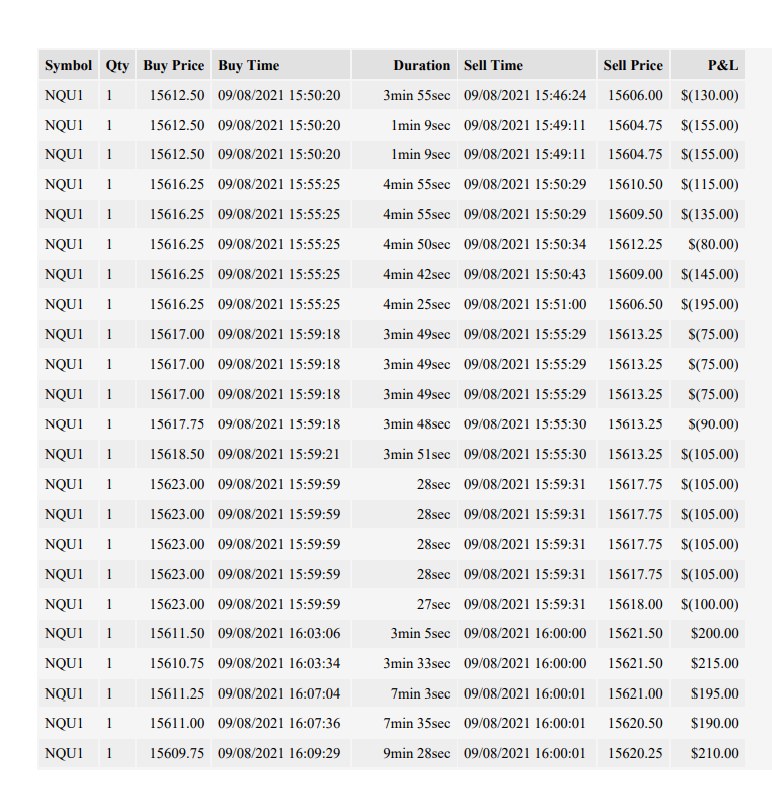Select buy time 09/08/2021 16:09:29
This screenshot has width=772, height=798.
point(279,753)
